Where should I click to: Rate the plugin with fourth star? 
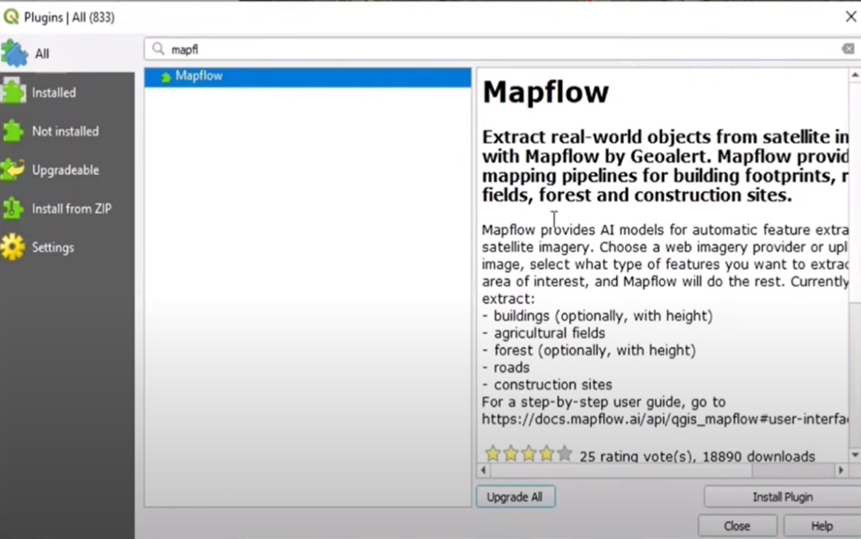point(546,453)
